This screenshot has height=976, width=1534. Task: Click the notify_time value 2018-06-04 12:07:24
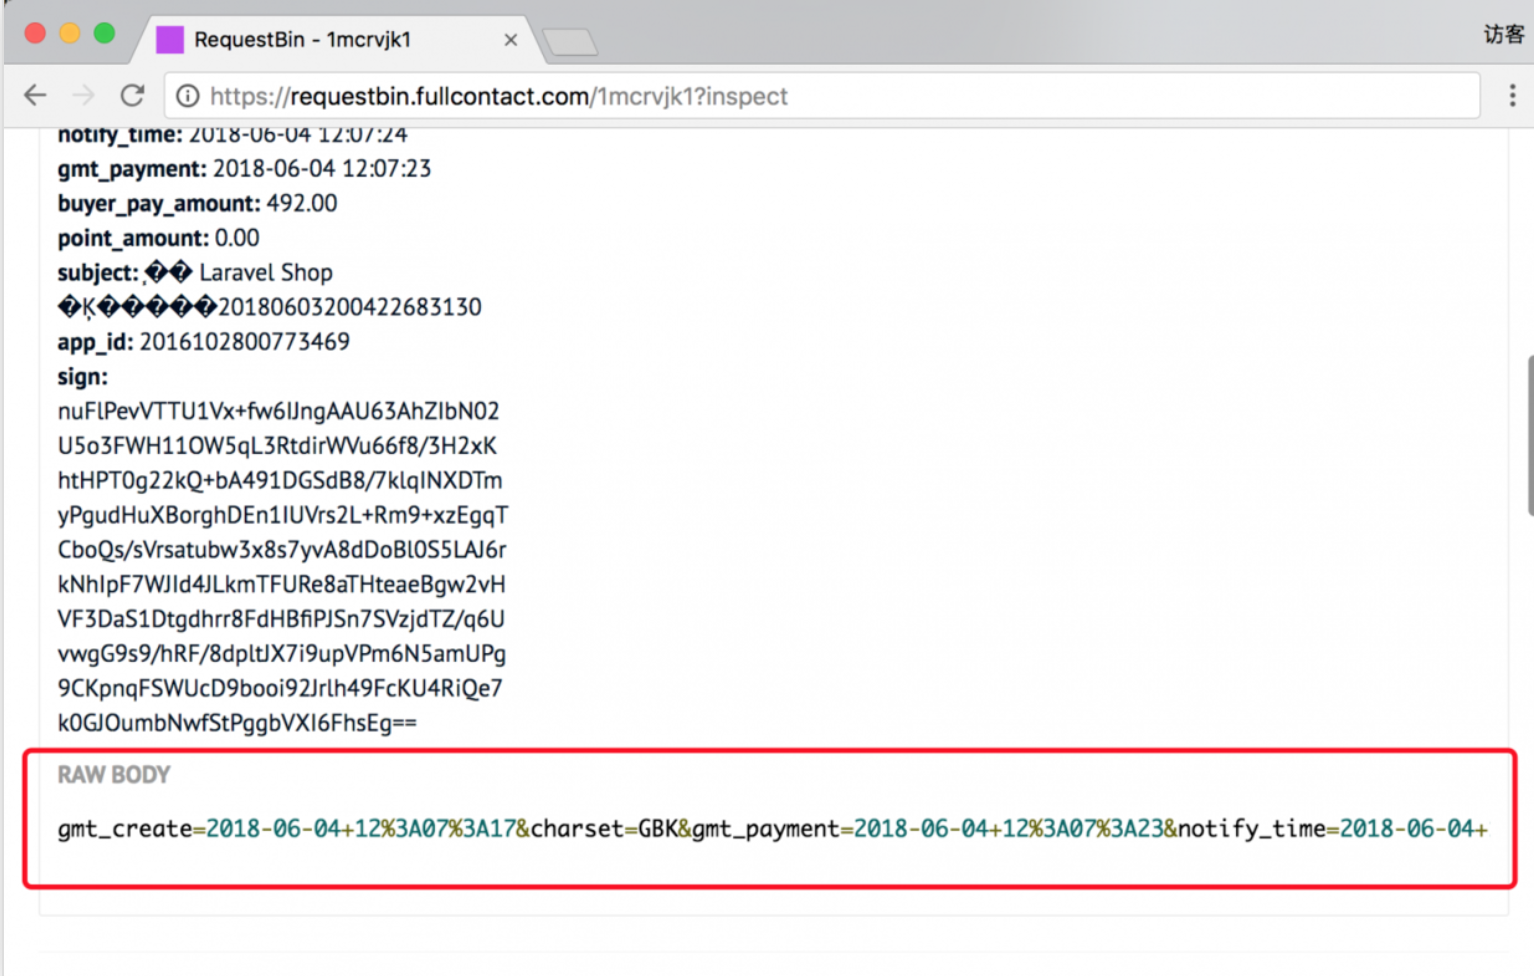pyautogui.click(x=298, y=134)
